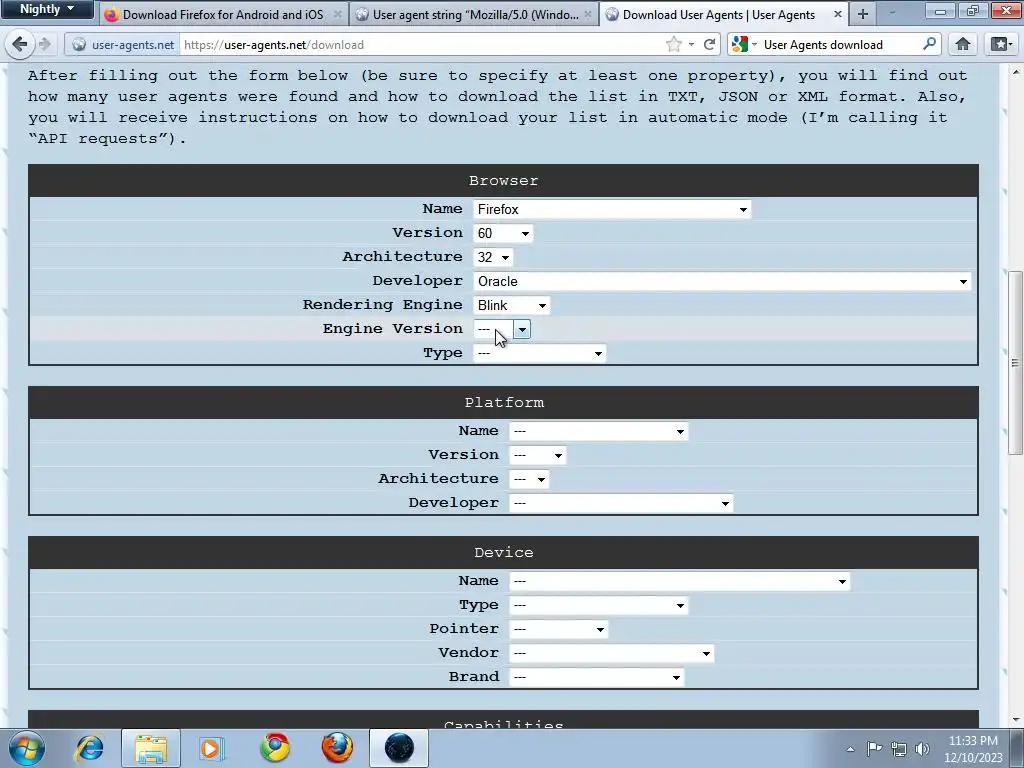Open the Device Name dropdown
Viewport: 1024px width, 768px height.
coord(680,581)
